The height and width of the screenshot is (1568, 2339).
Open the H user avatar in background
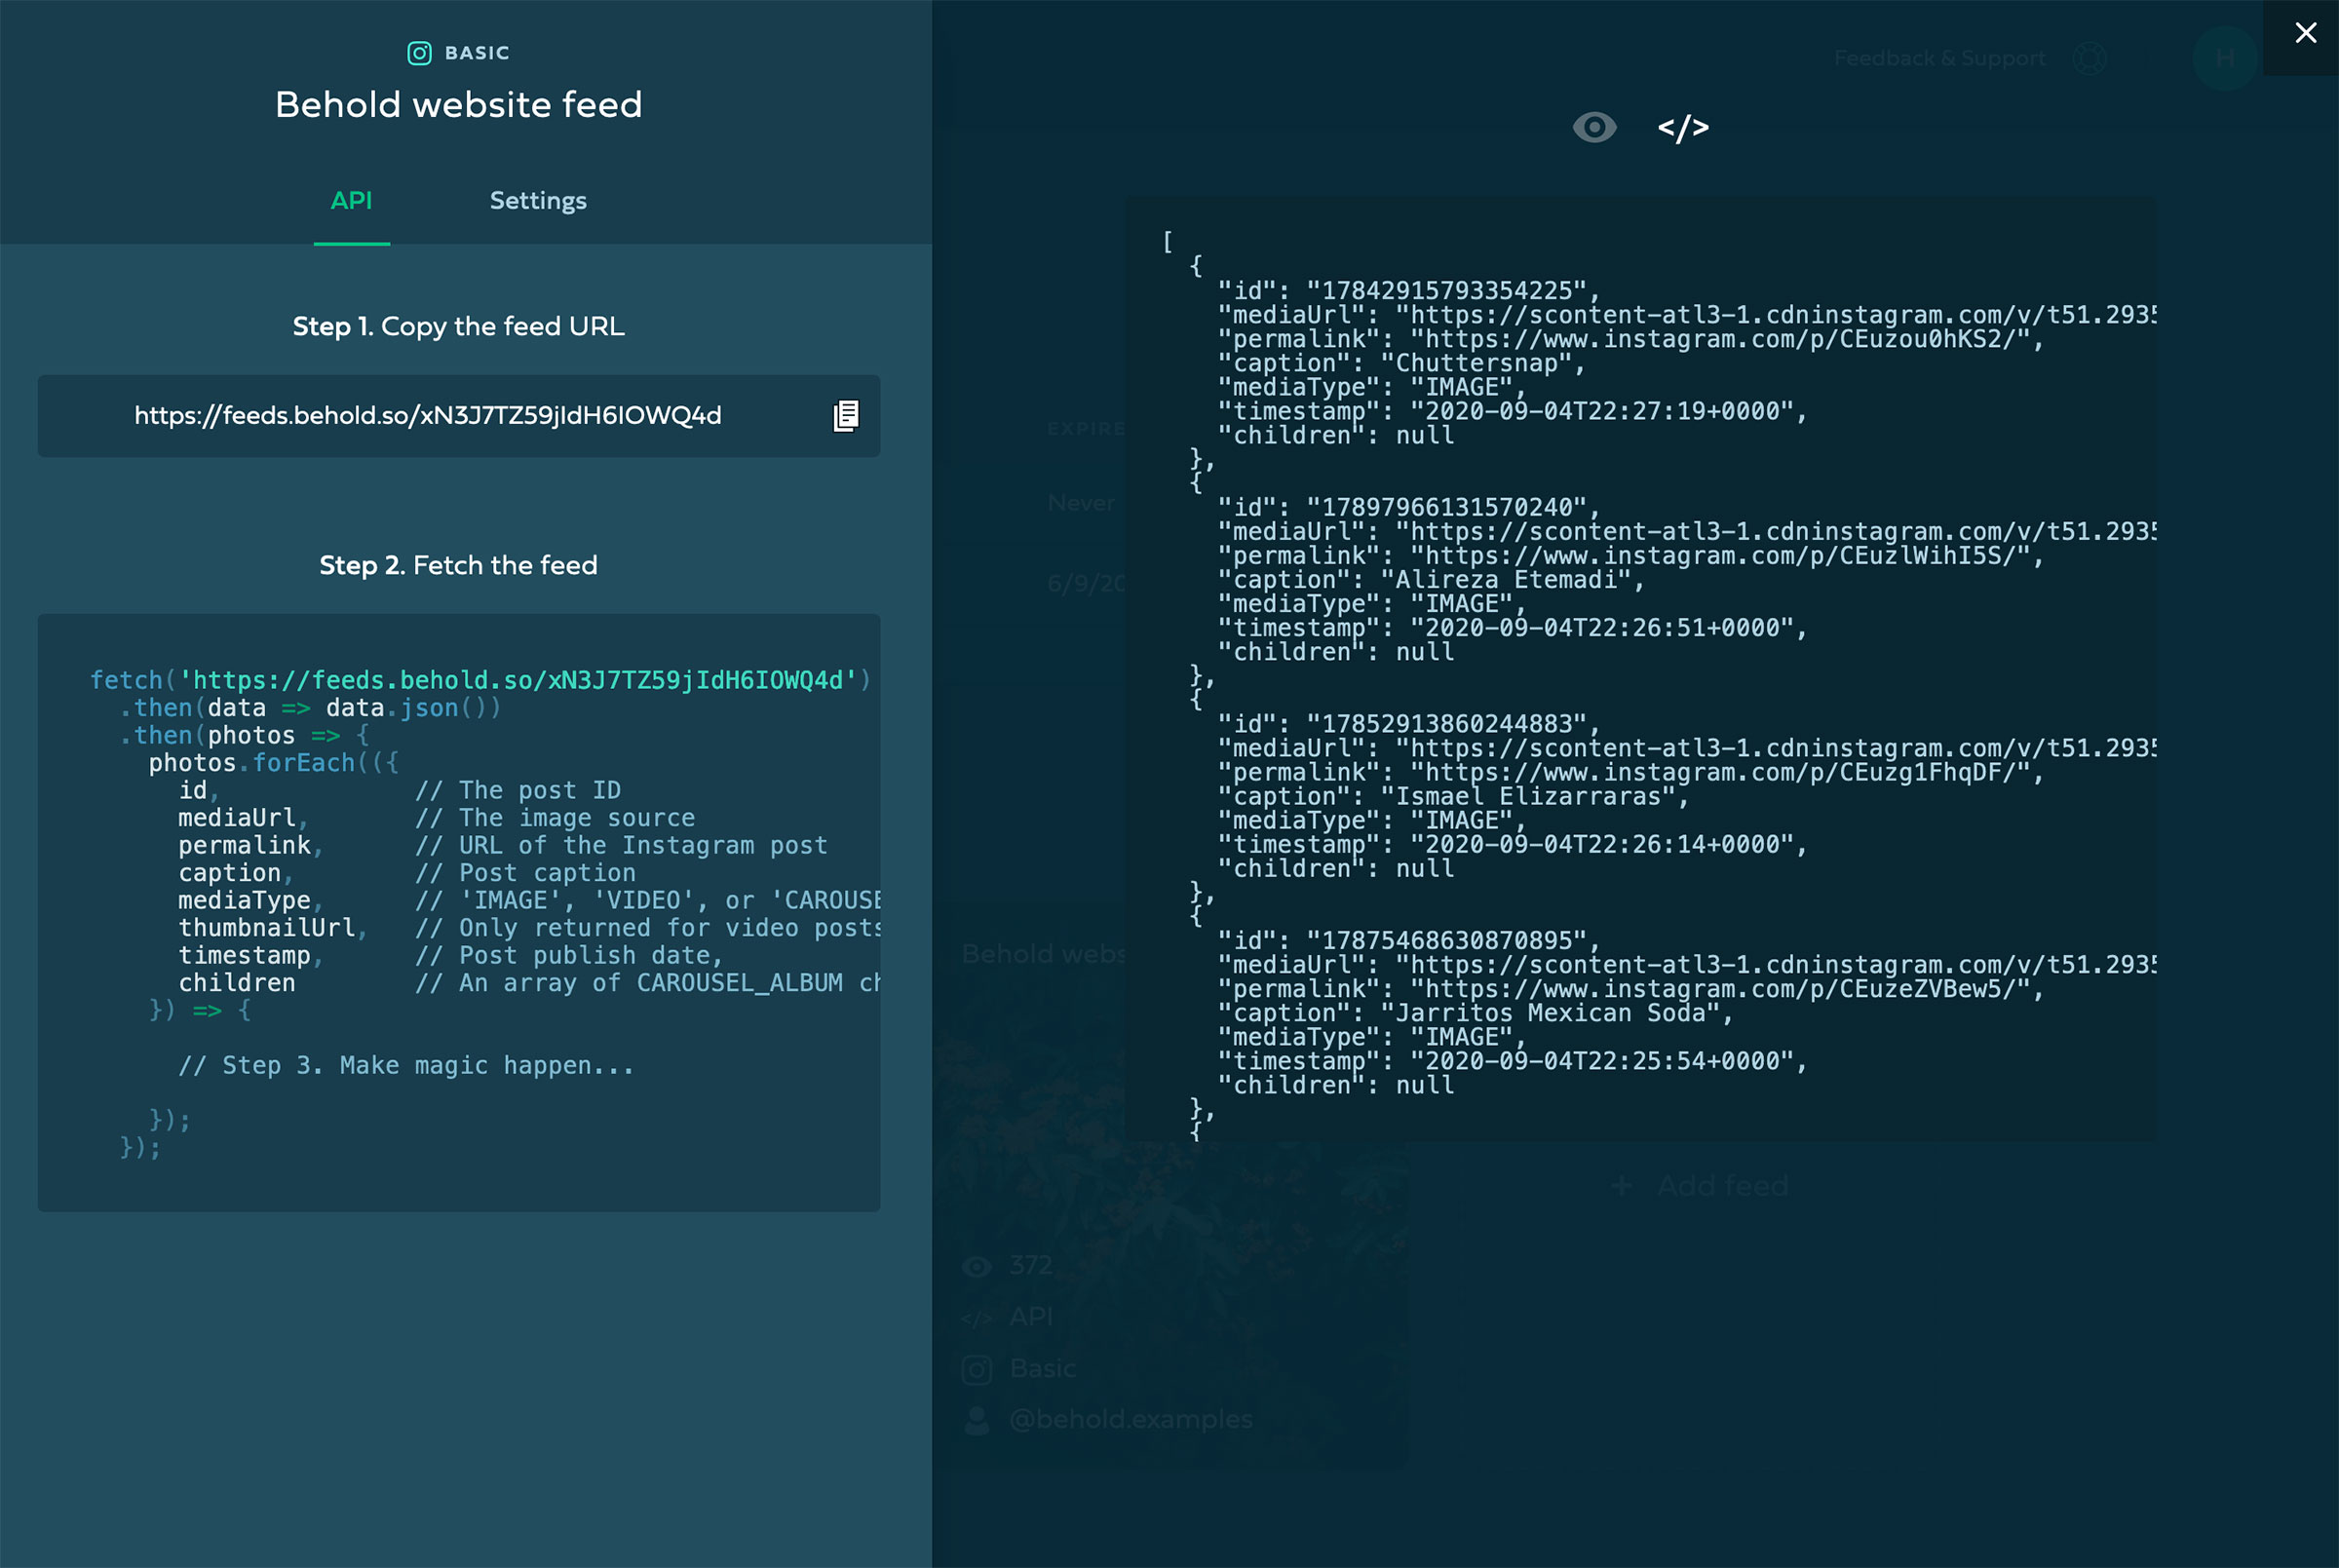[2224, 58]
